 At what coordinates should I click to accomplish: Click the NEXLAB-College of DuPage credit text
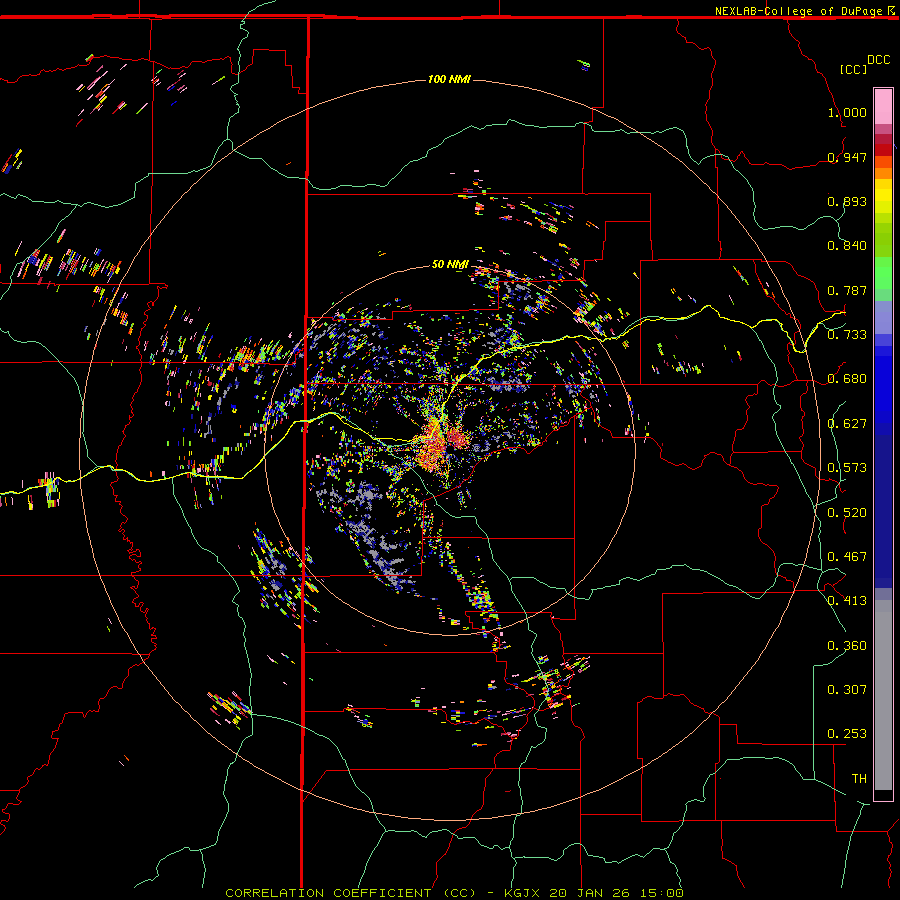pyautogui.click(x=798, y=11)
